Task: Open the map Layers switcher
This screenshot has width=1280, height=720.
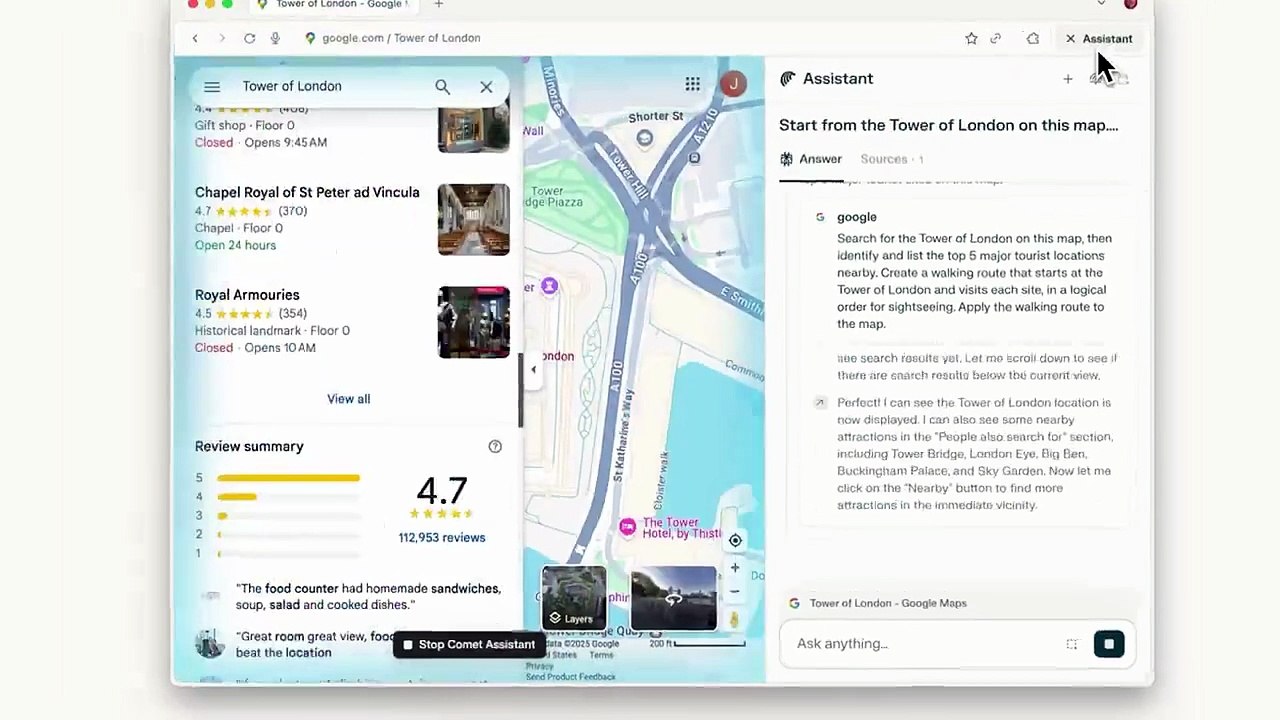Action: pyautogui.click(x=574, y=599)
